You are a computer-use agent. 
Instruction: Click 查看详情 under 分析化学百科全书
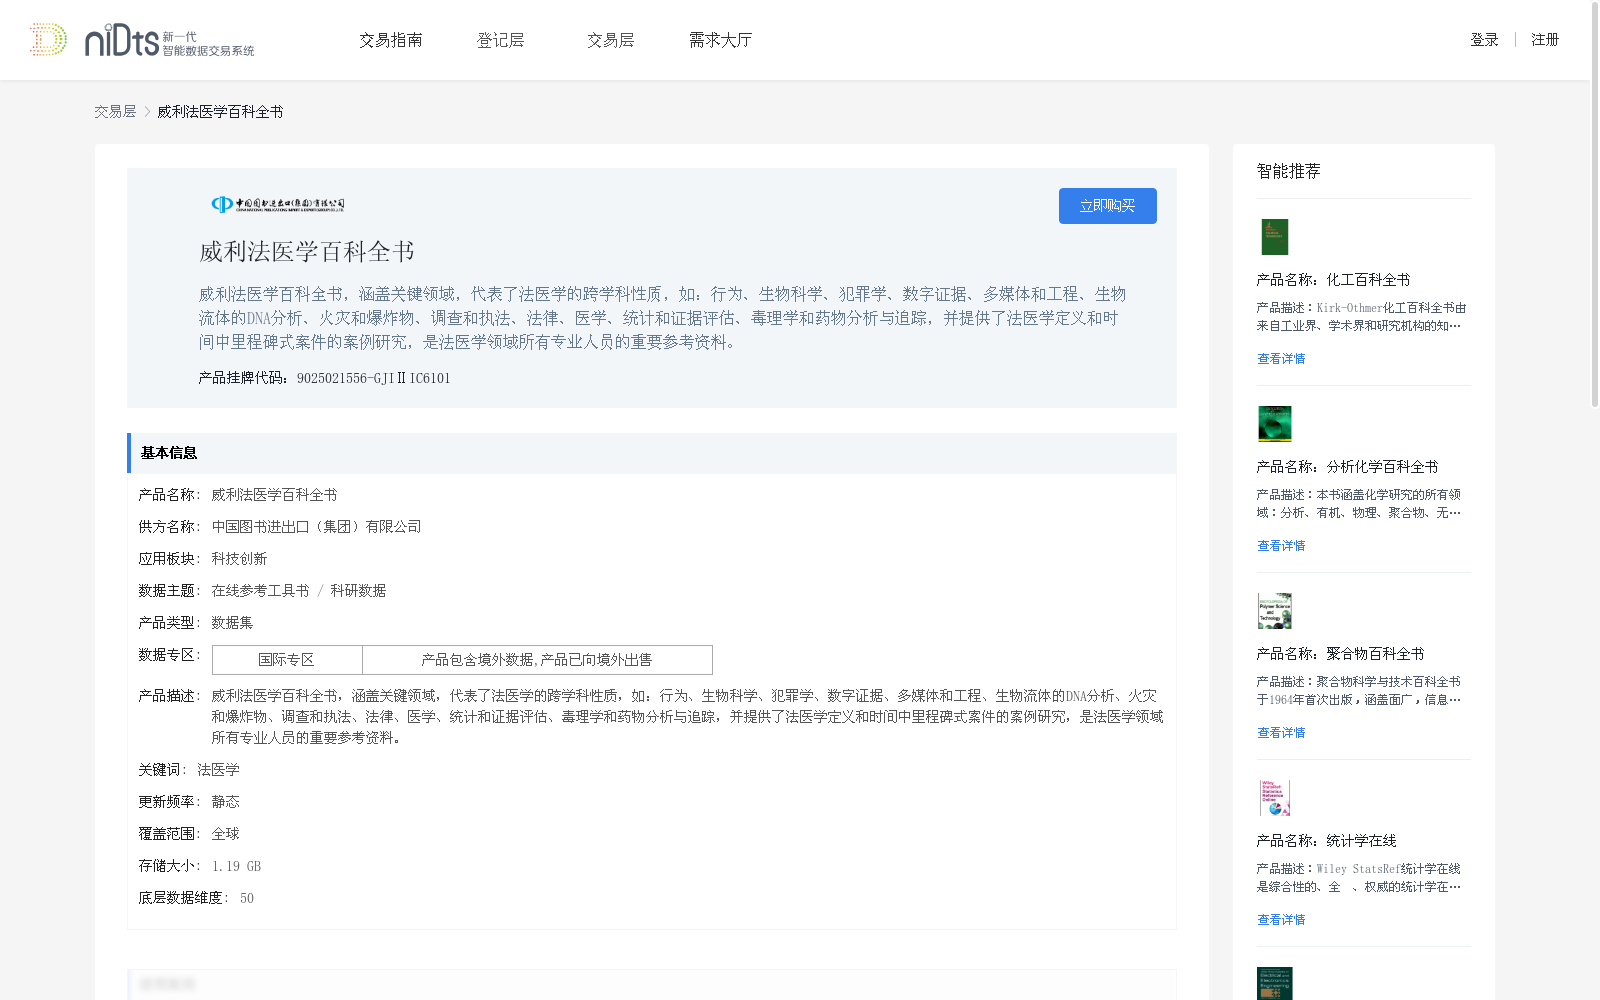[x=1281, y=546]
